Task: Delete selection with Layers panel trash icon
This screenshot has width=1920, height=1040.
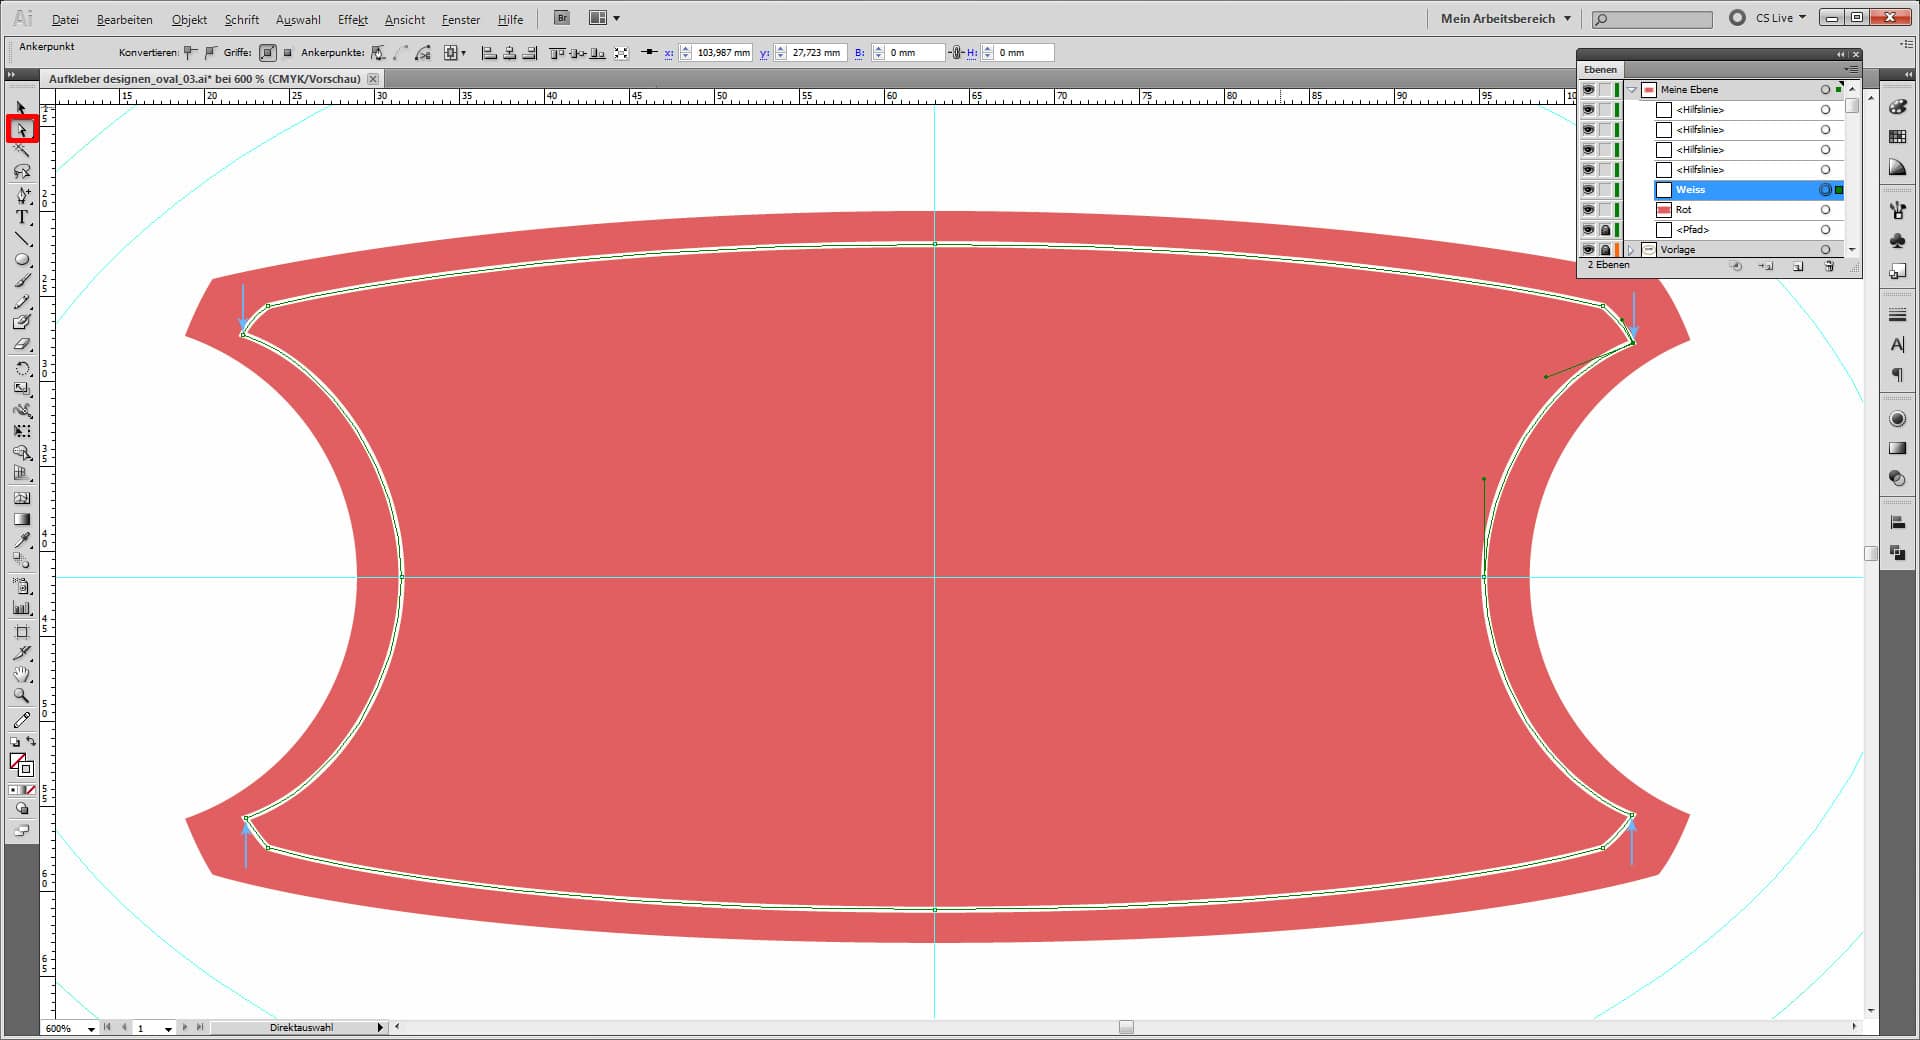Action: (x=1829, y=267)
